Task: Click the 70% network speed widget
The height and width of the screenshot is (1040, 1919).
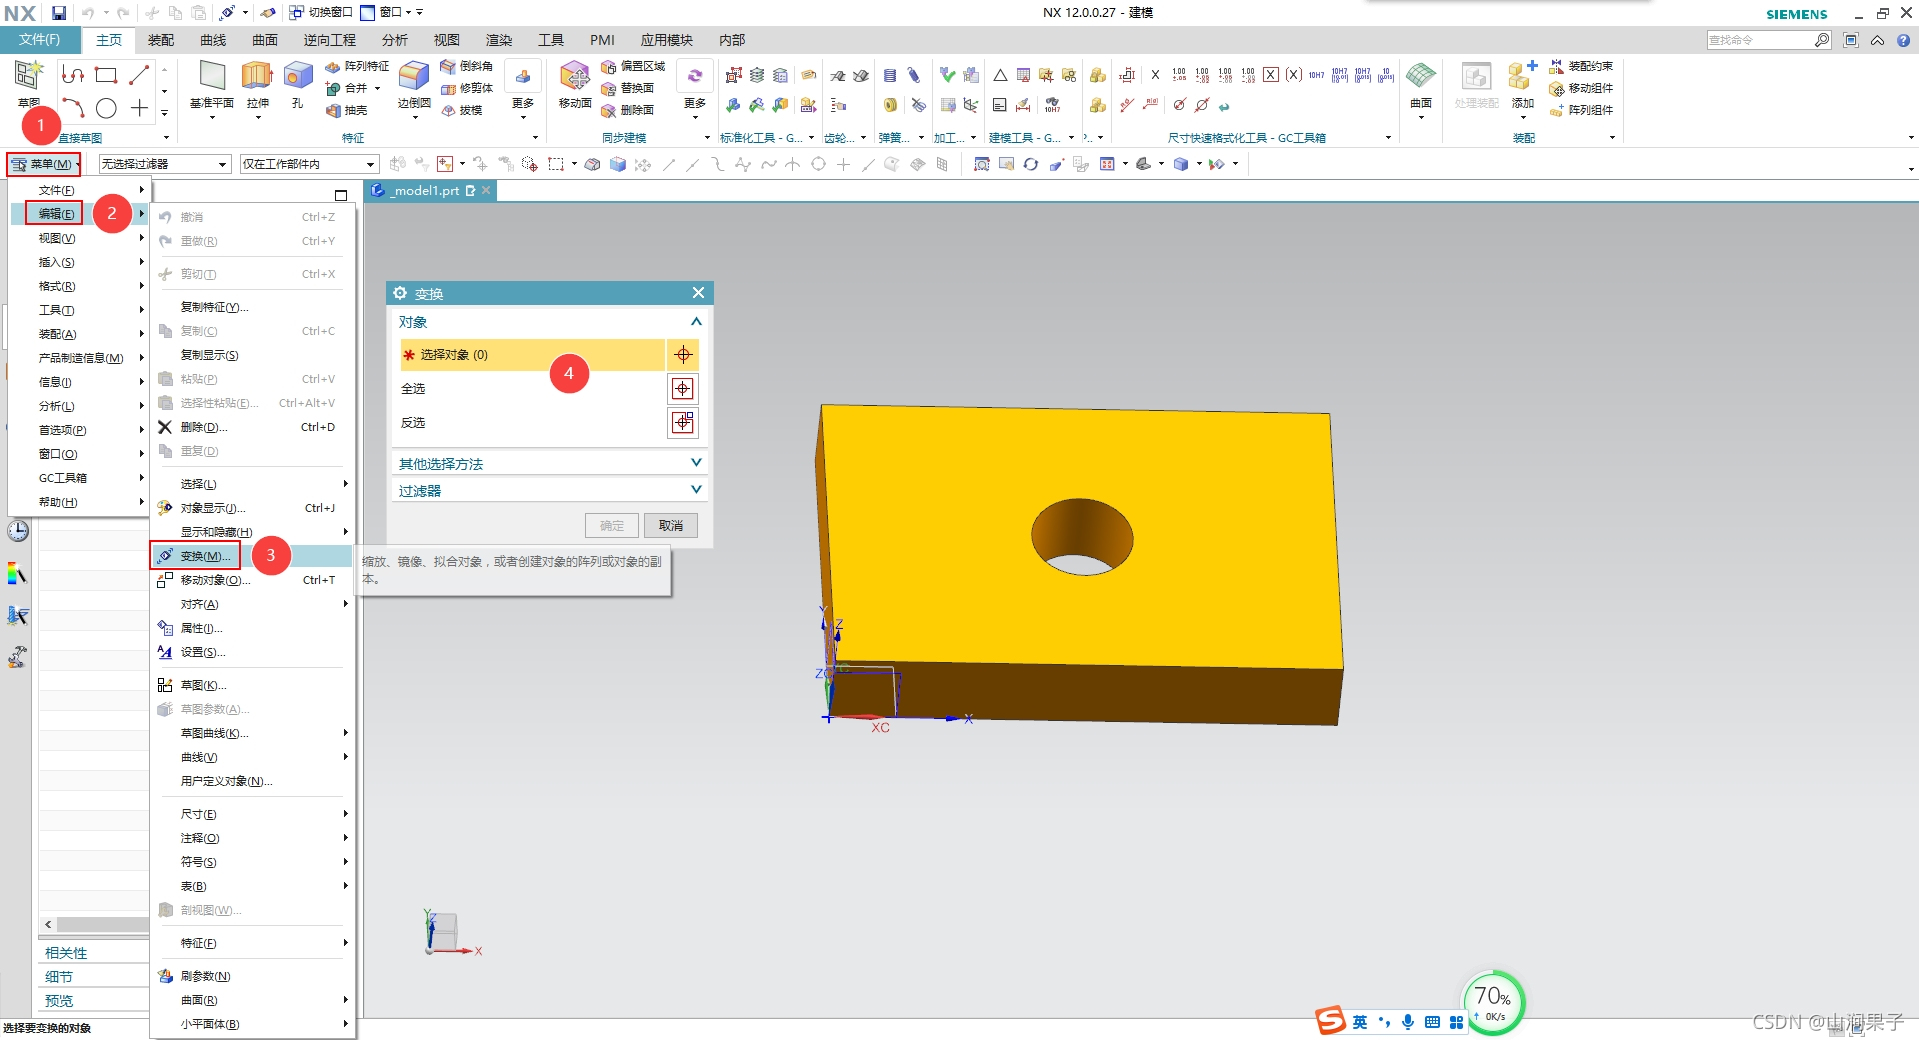Action: (1493, 1003)
